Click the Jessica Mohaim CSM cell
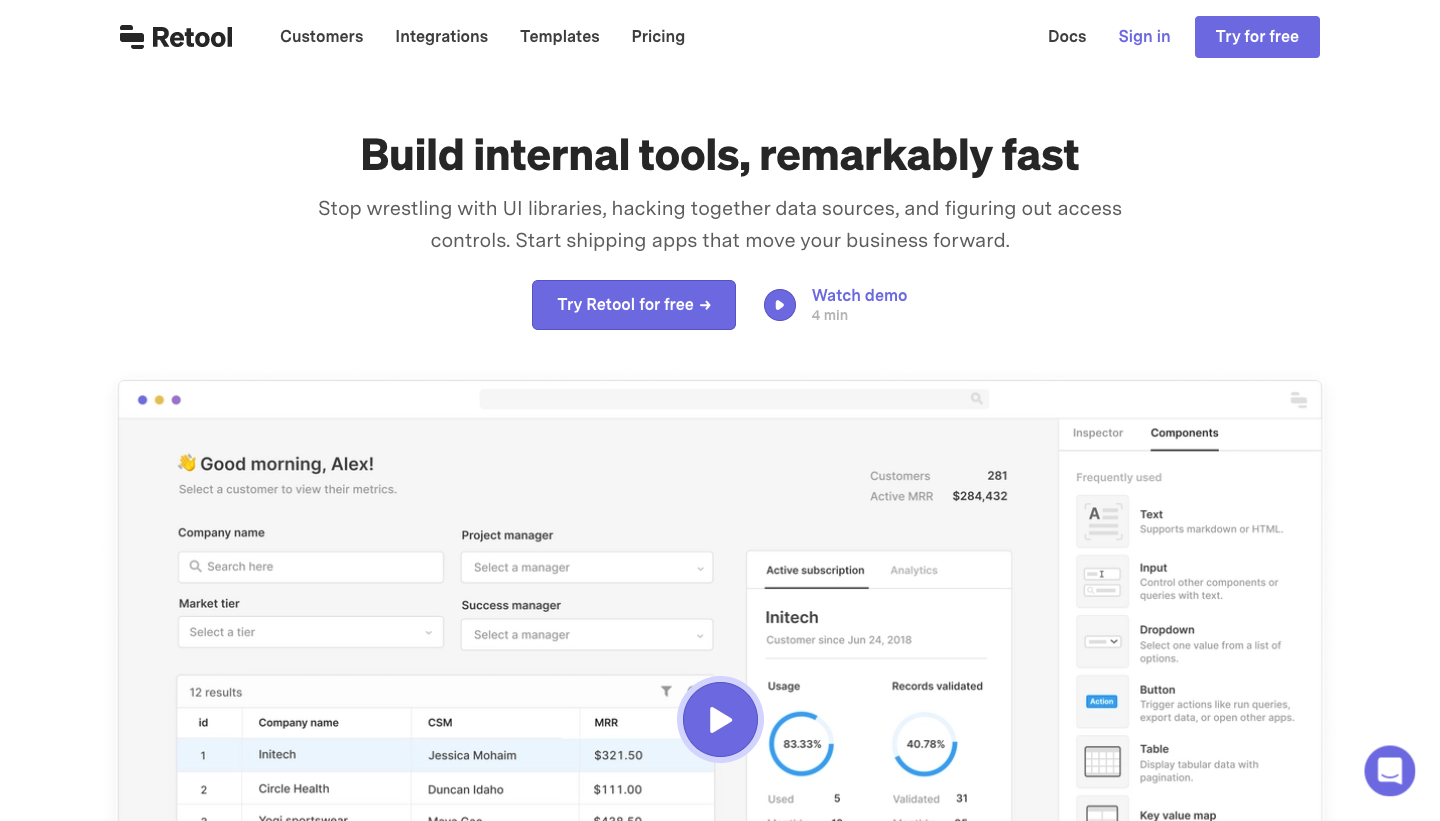This screenshot has width=1440, height=821. [x=472, y=755]
